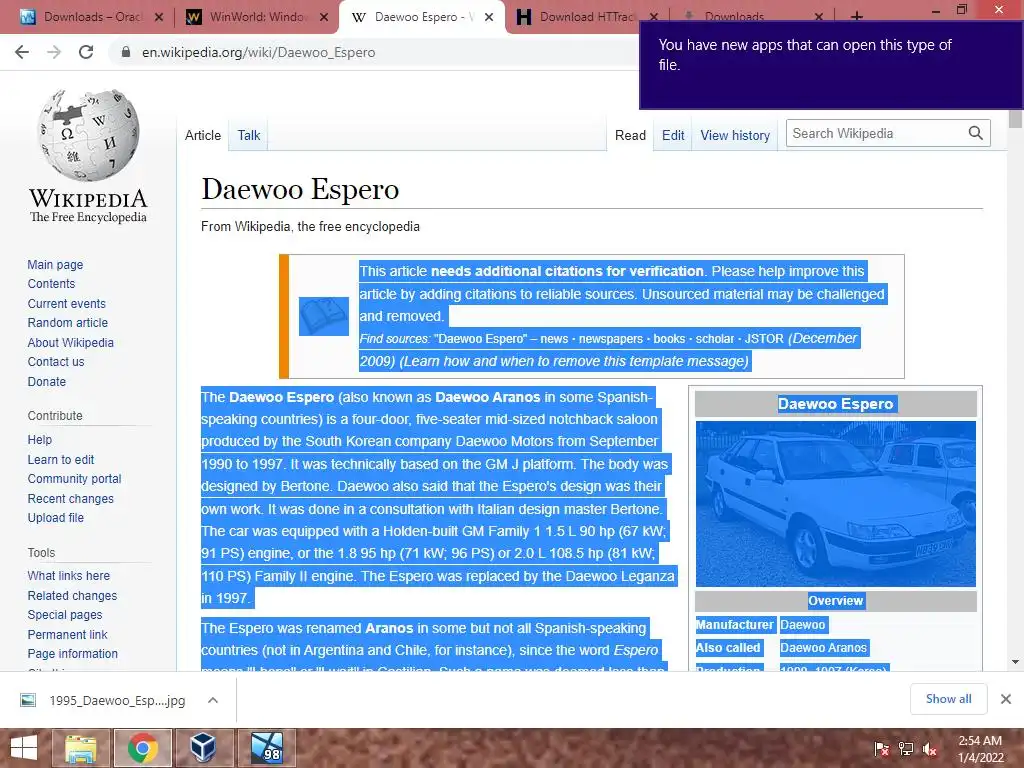The image size is (1024, 768).
Task: Open About Wikipedia link
Action: click(x=71, y=342)
